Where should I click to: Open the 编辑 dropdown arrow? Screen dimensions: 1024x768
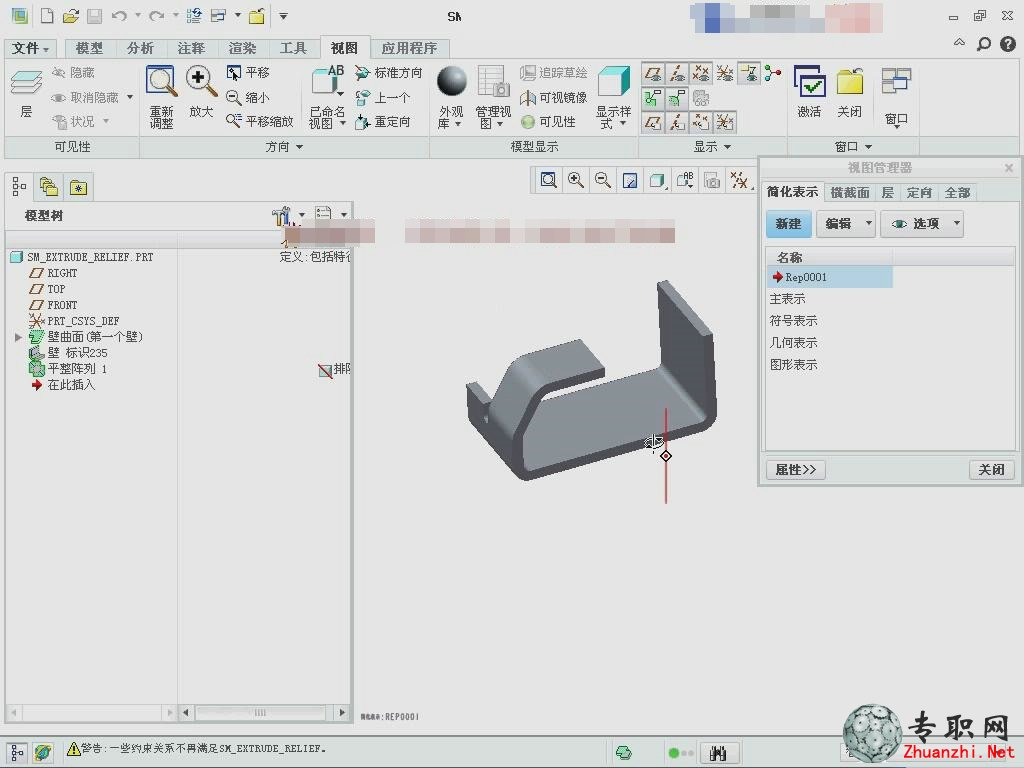pyautogui.click(x=869, y=223)
